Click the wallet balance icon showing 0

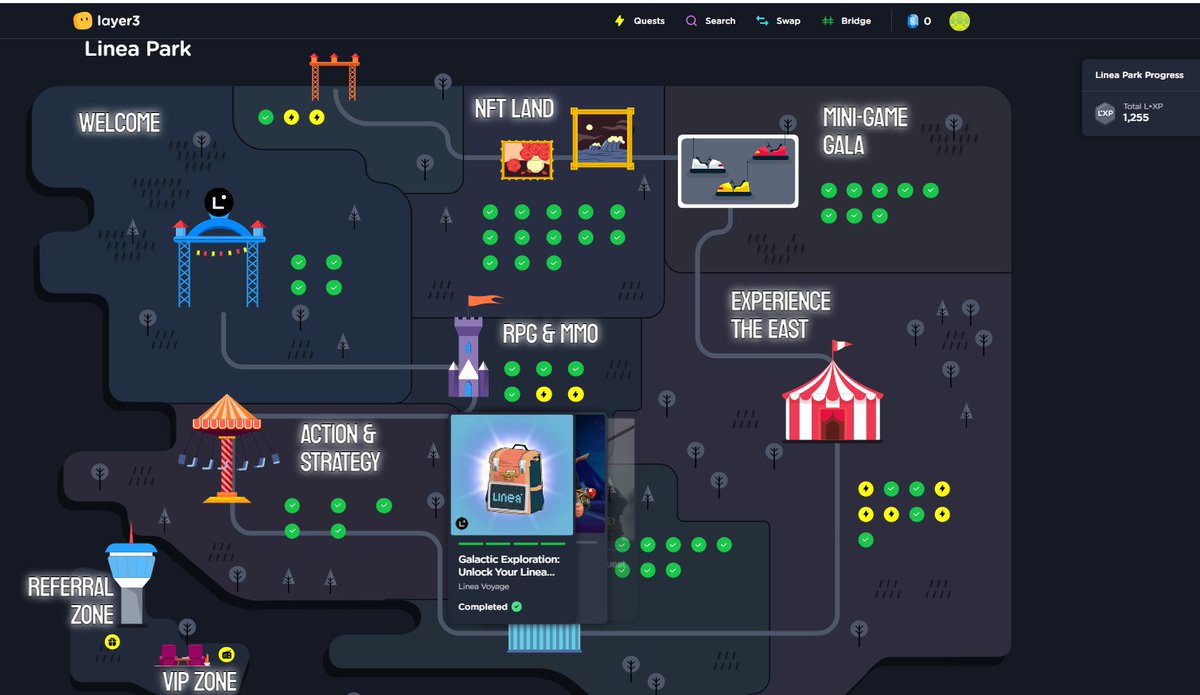point(917,20)
